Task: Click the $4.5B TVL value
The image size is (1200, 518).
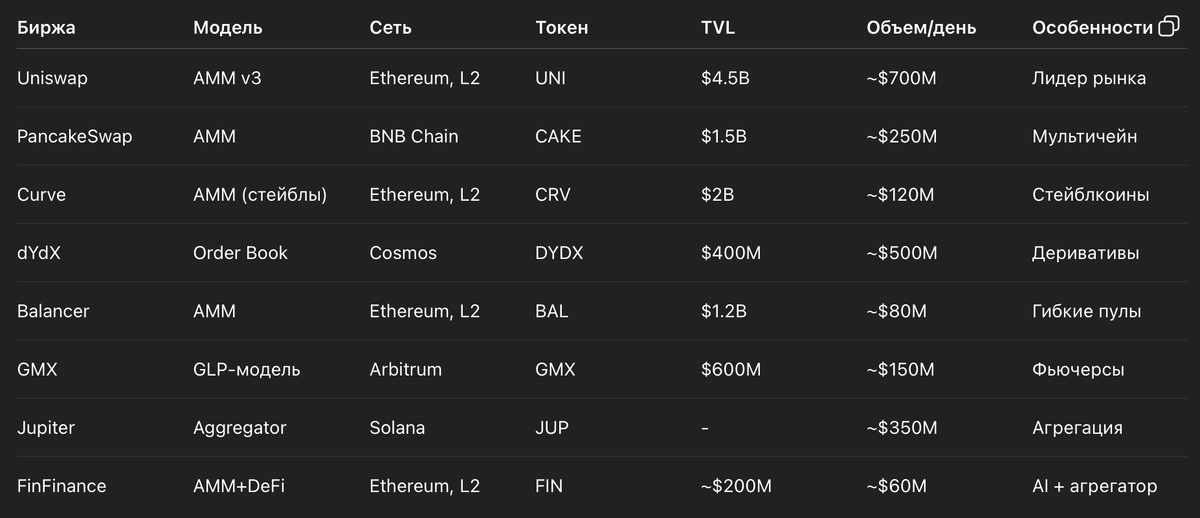Action: click(725, 78)
